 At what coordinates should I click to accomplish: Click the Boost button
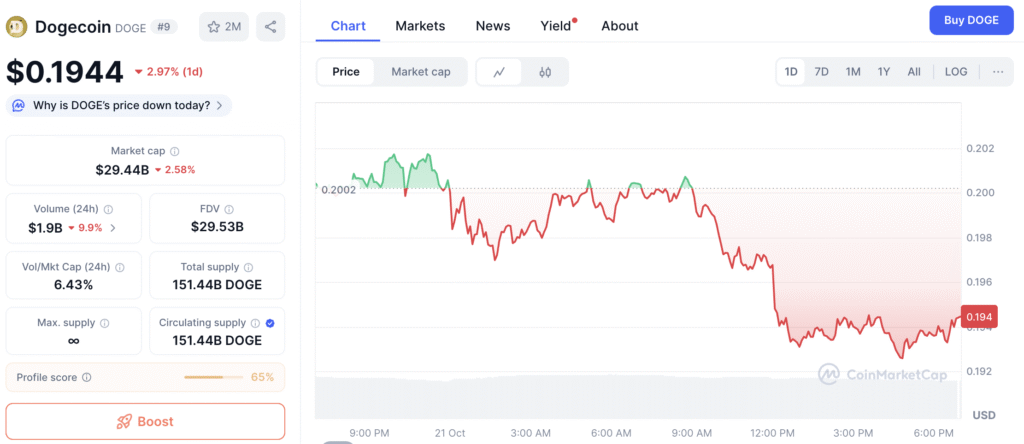coord(145,421)
